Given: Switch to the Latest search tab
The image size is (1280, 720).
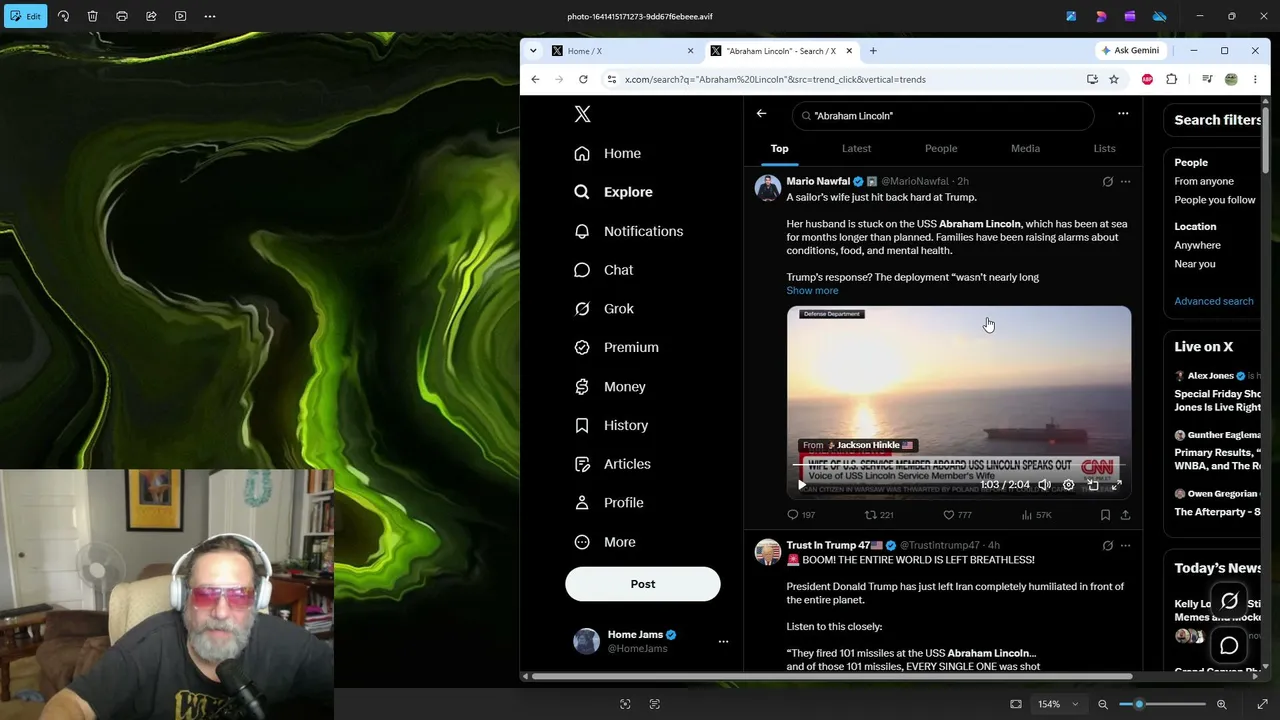Looking at the screenshot, I should (856, 148).
